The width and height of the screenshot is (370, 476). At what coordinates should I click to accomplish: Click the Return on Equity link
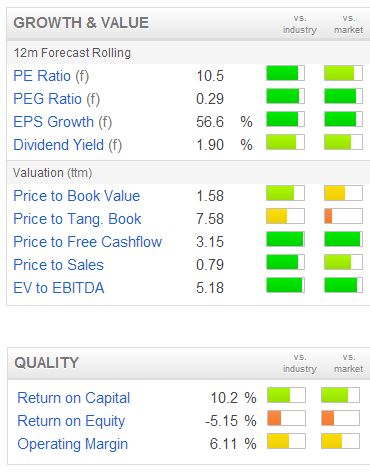(x=71, y=421)
